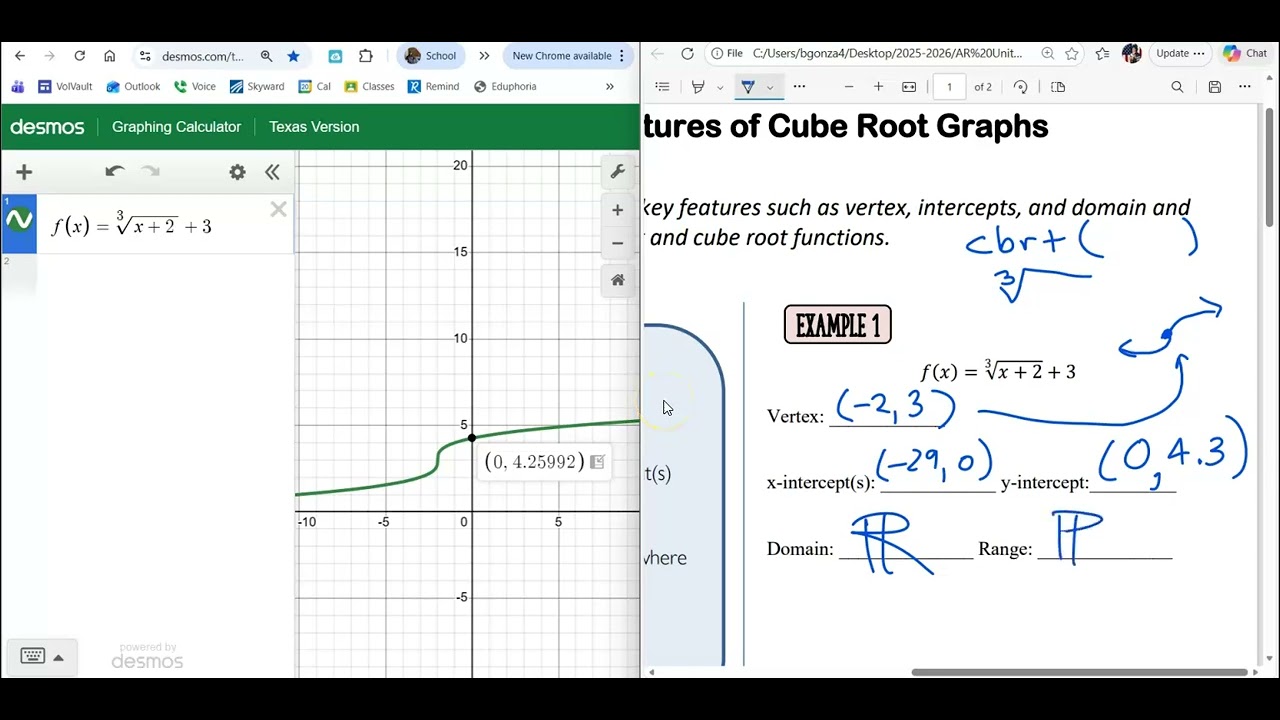Image resolution: width=1280 pixels, height=720 pixels.
Task: Open zoom magnifier icon in Chrome address bar
Action: click(266, 56)
